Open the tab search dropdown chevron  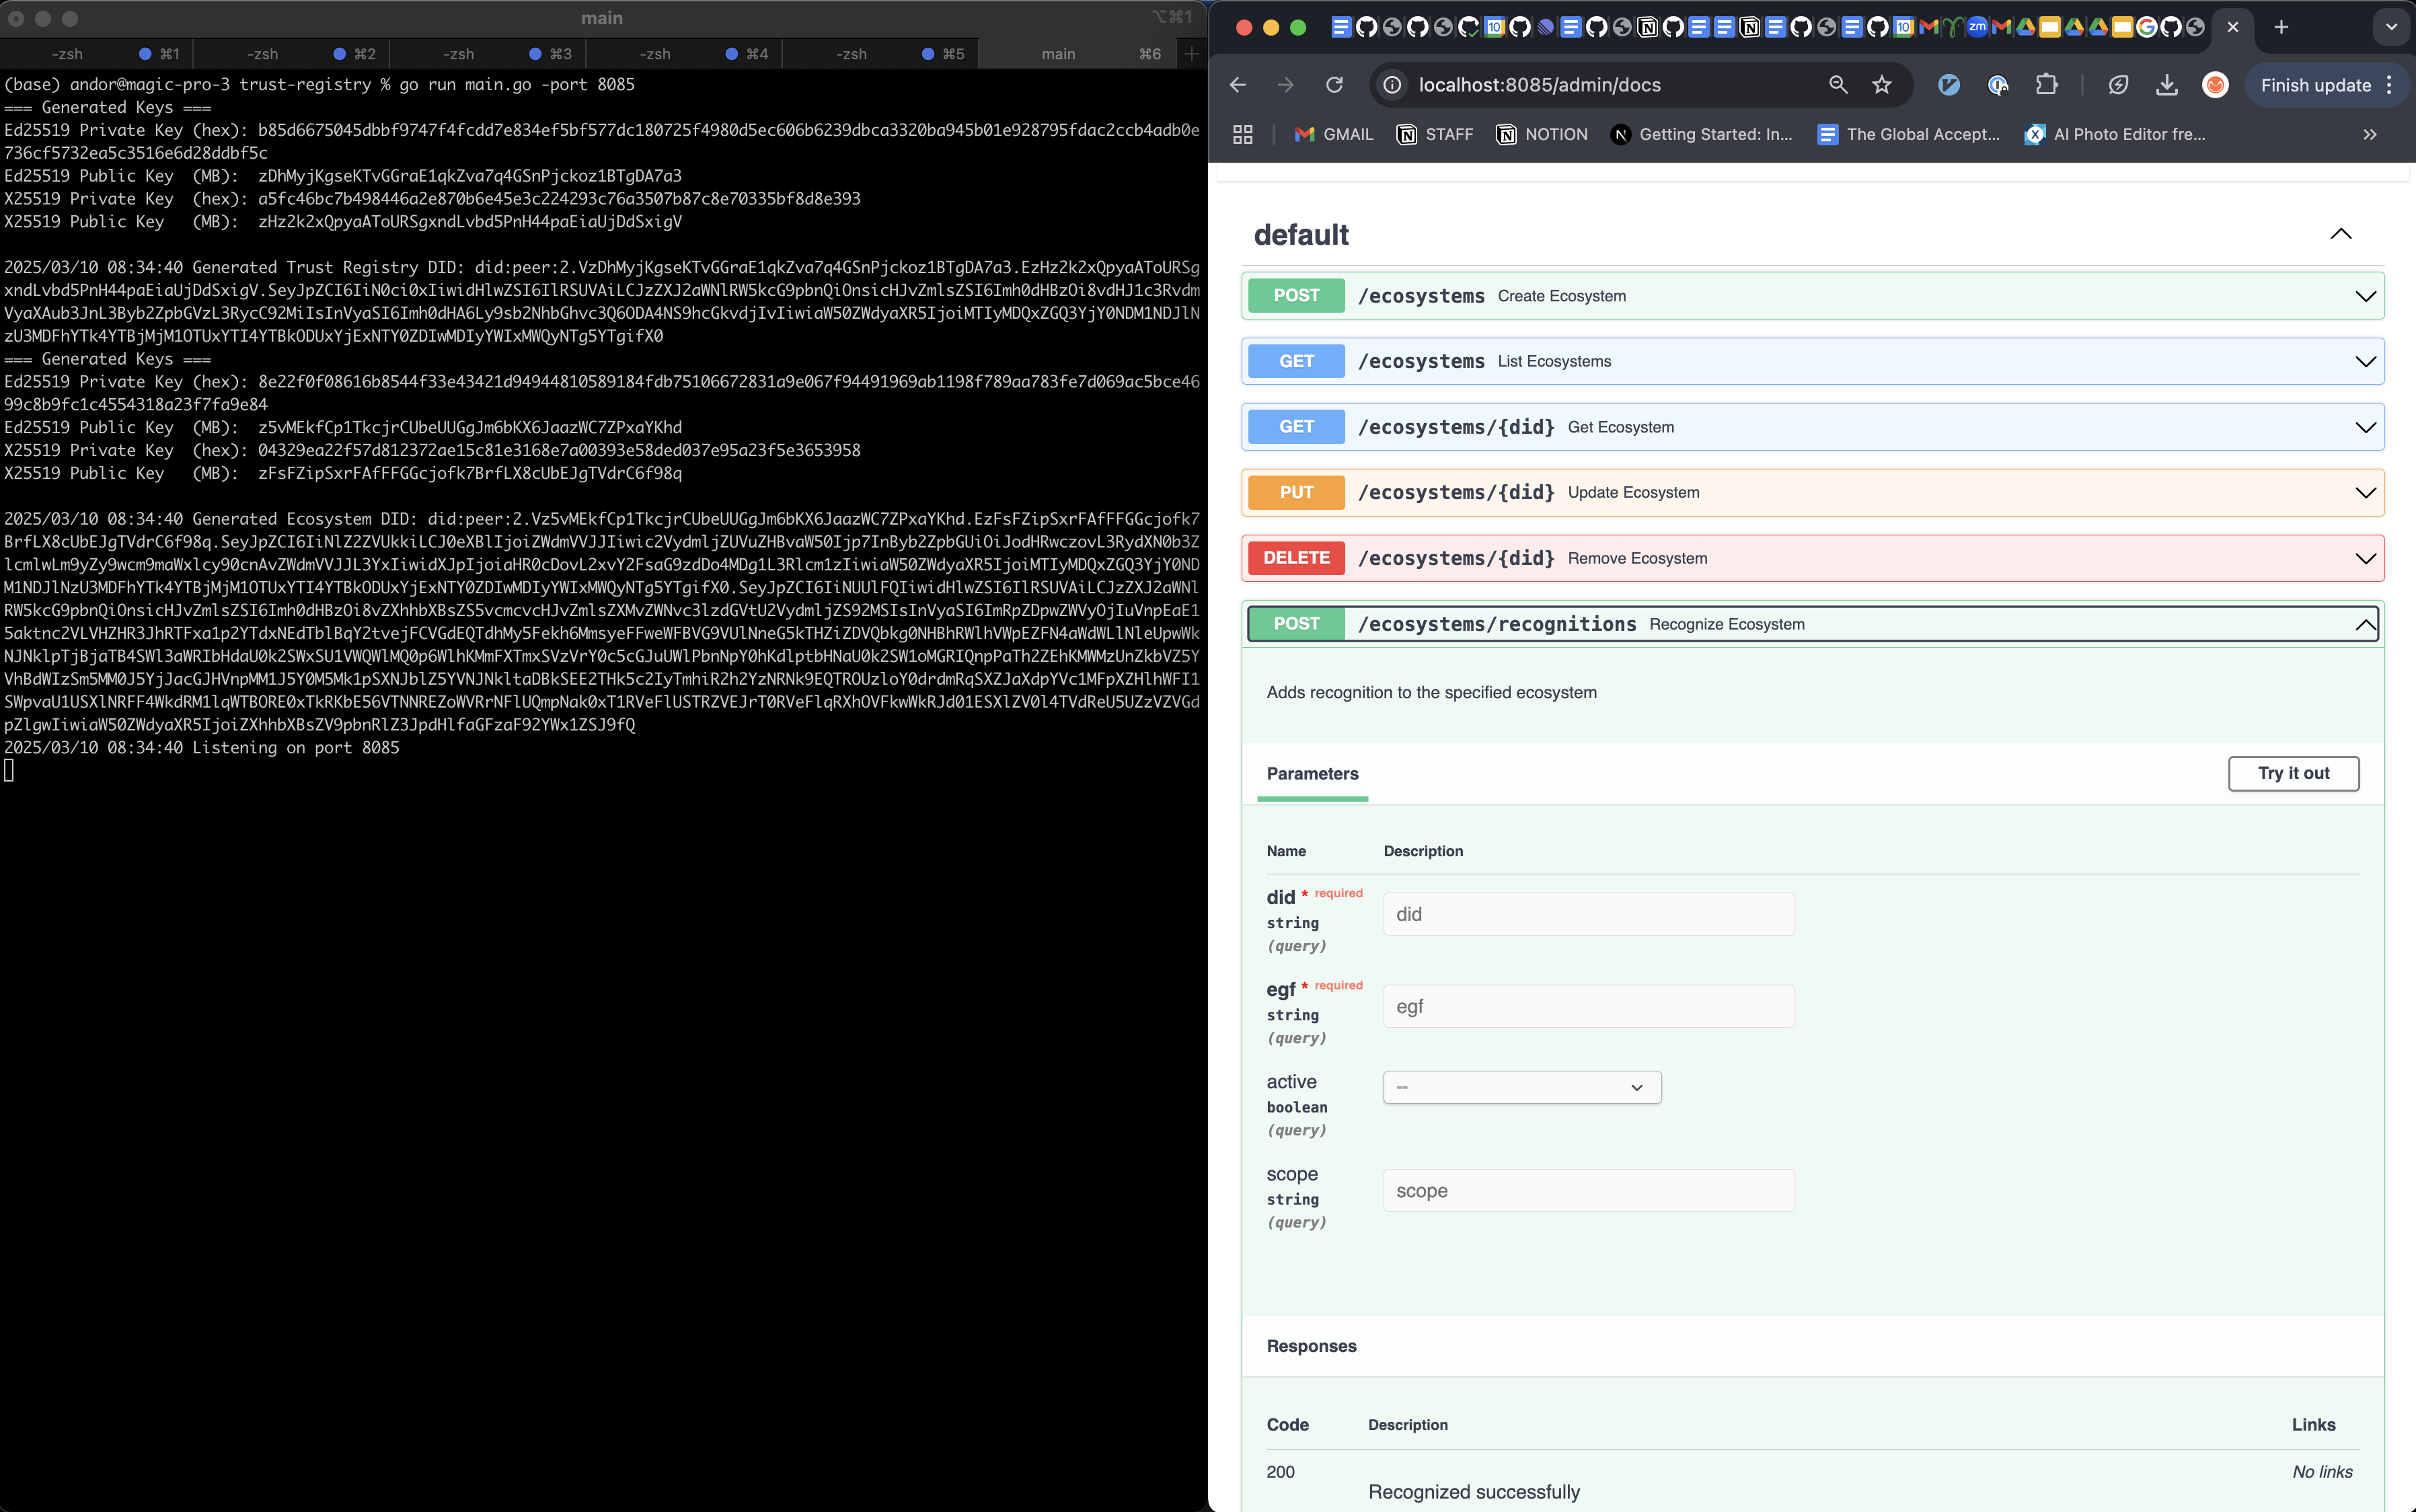(x=2391, y=27)
